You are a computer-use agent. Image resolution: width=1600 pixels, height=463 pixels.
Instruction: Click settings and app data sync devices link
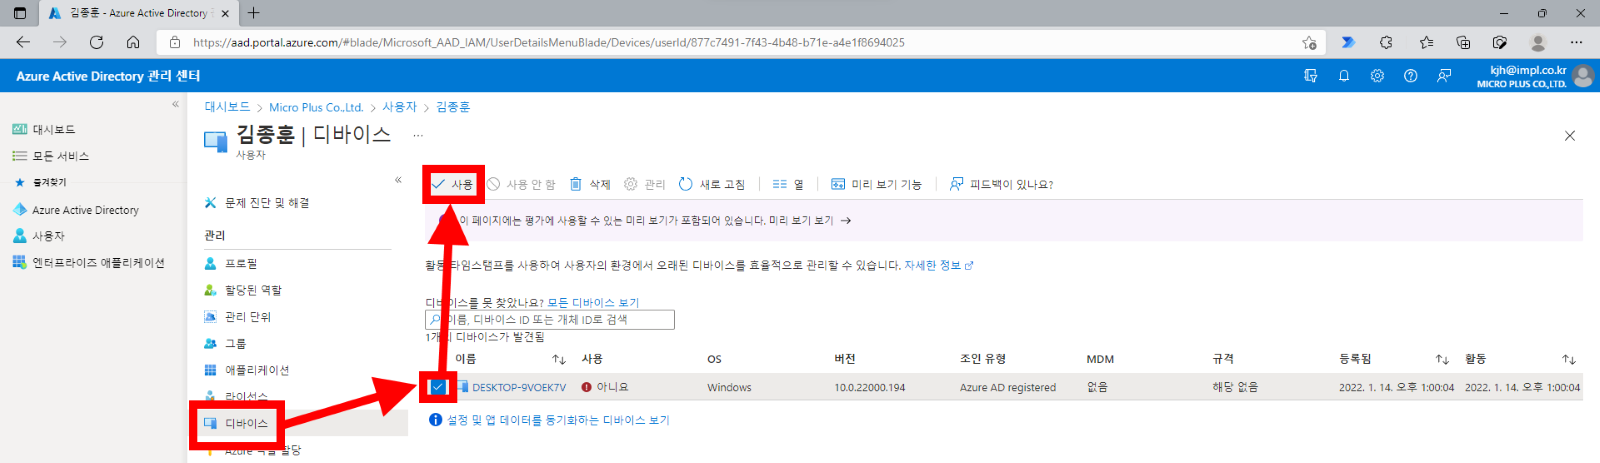(558, 420)
